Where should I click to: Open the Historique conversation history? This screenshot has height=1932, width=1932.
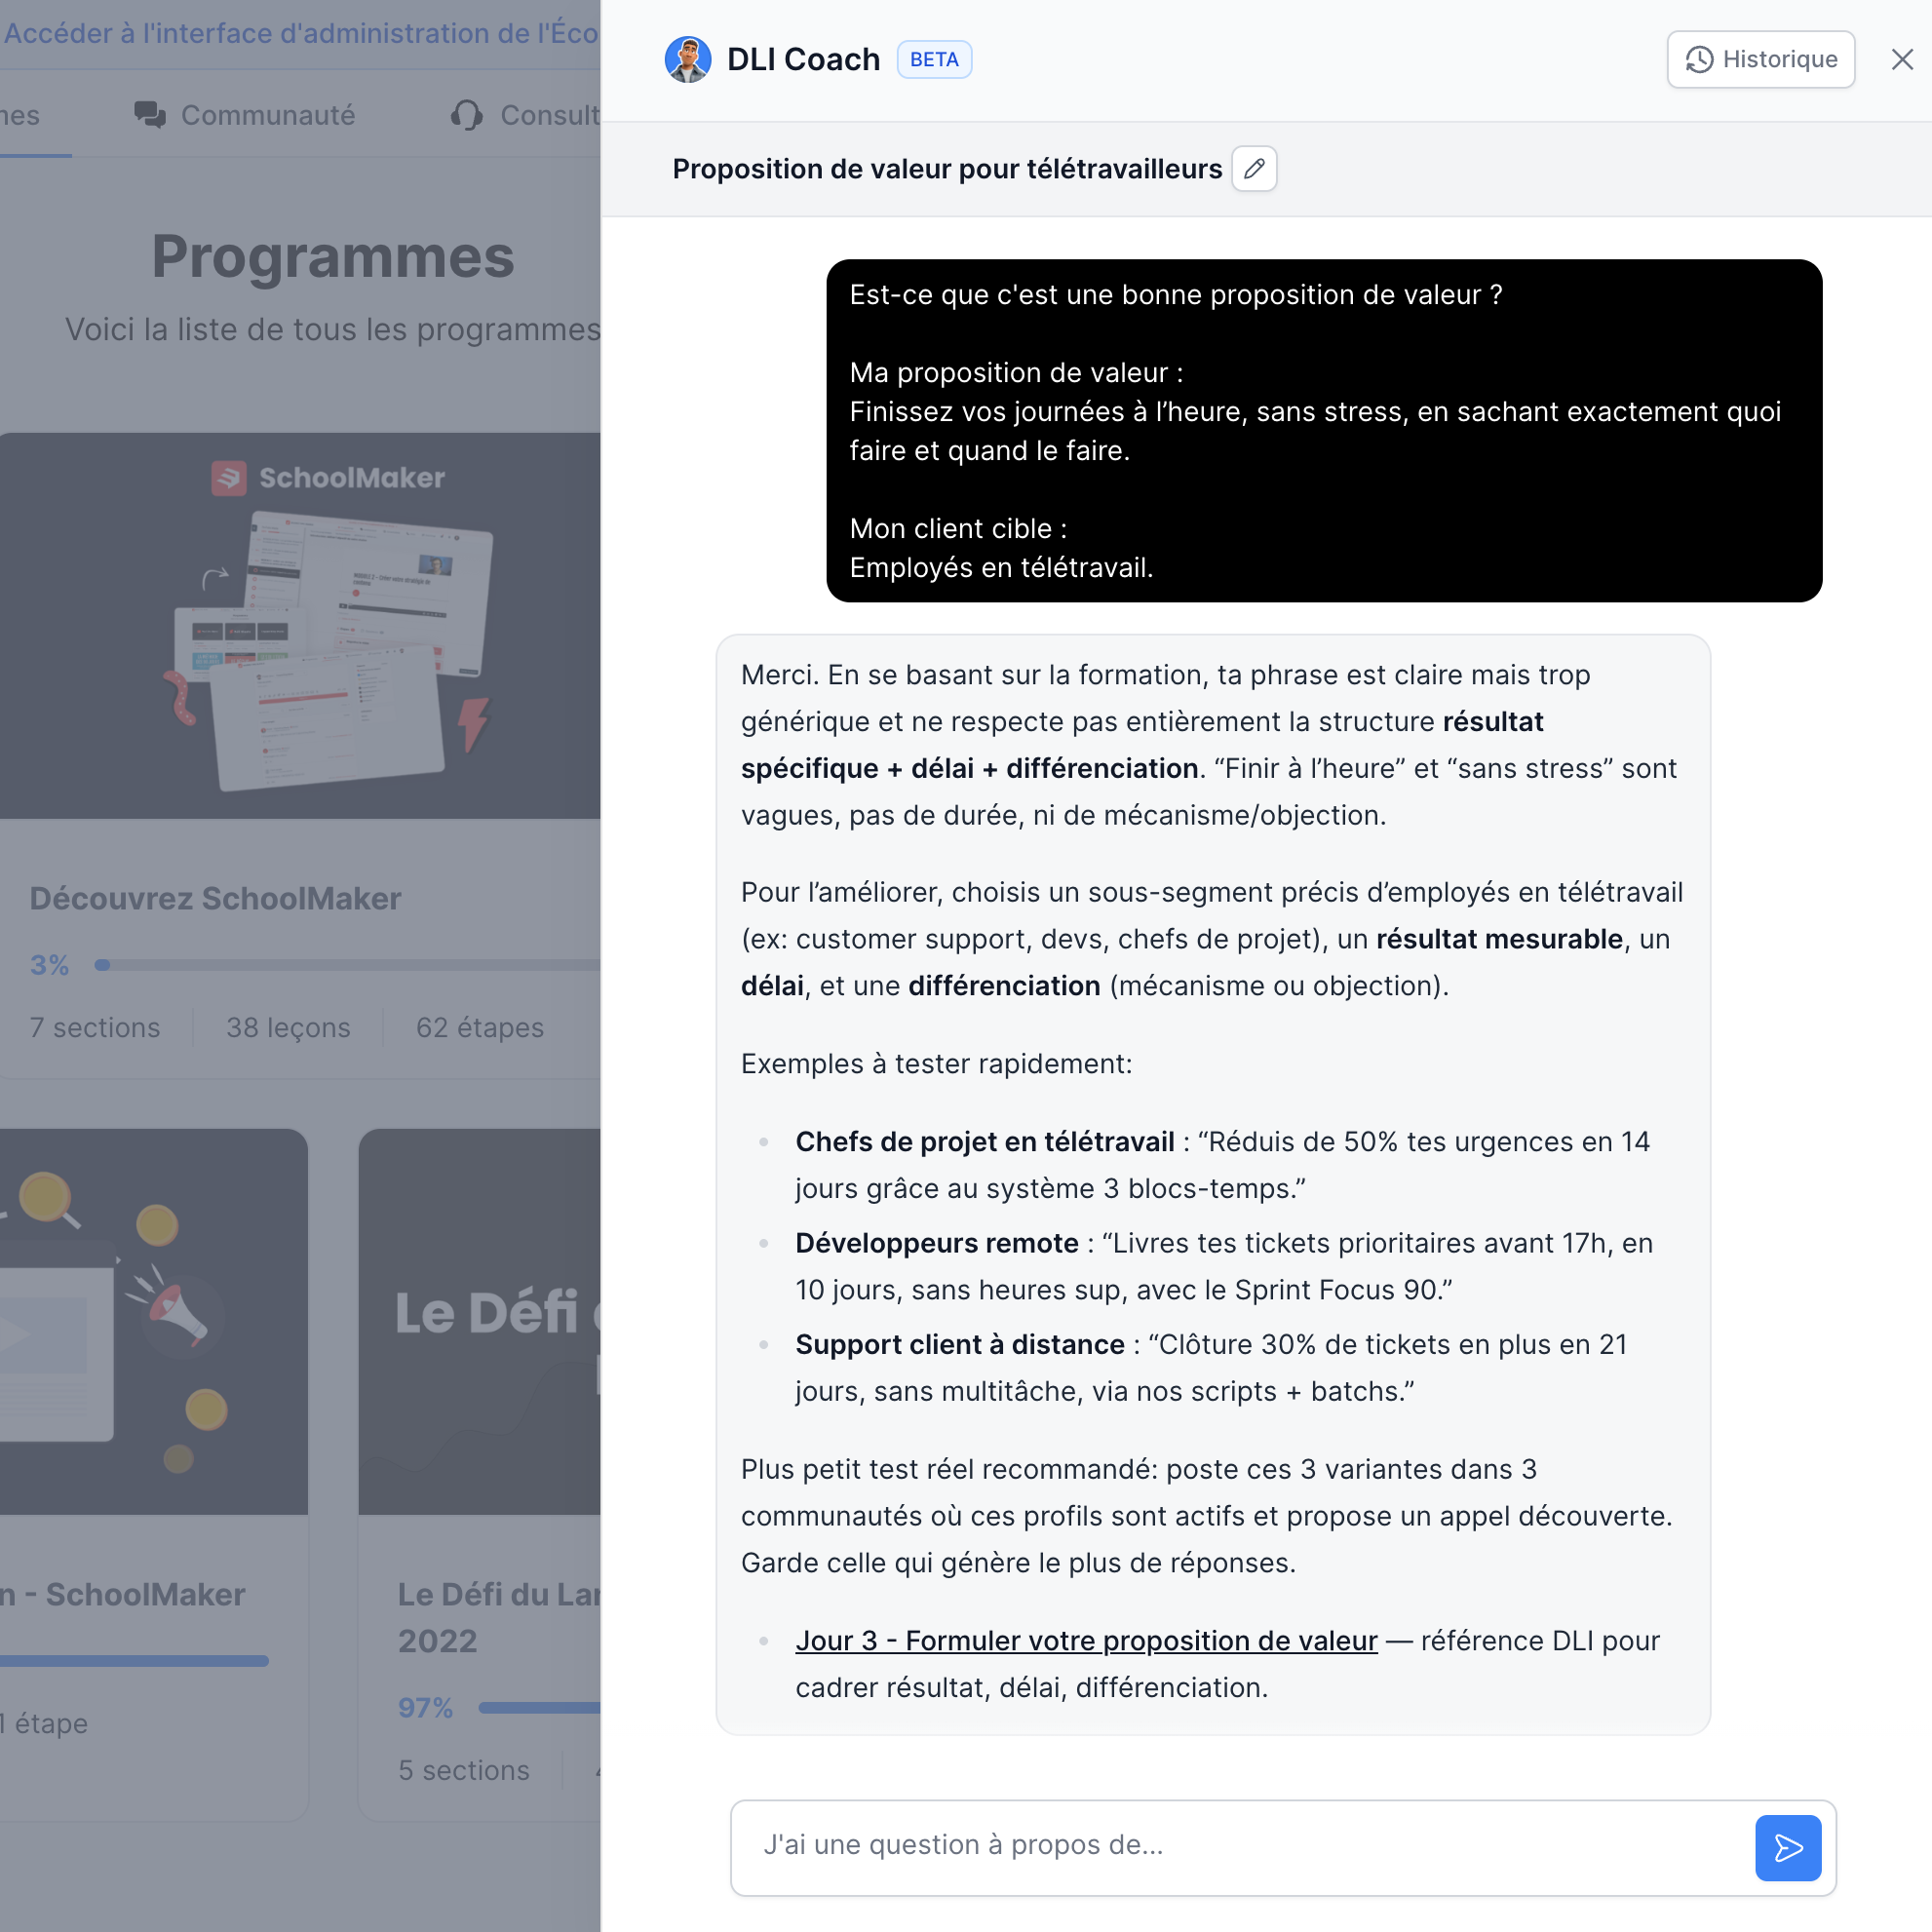[x=1760, y=59]
